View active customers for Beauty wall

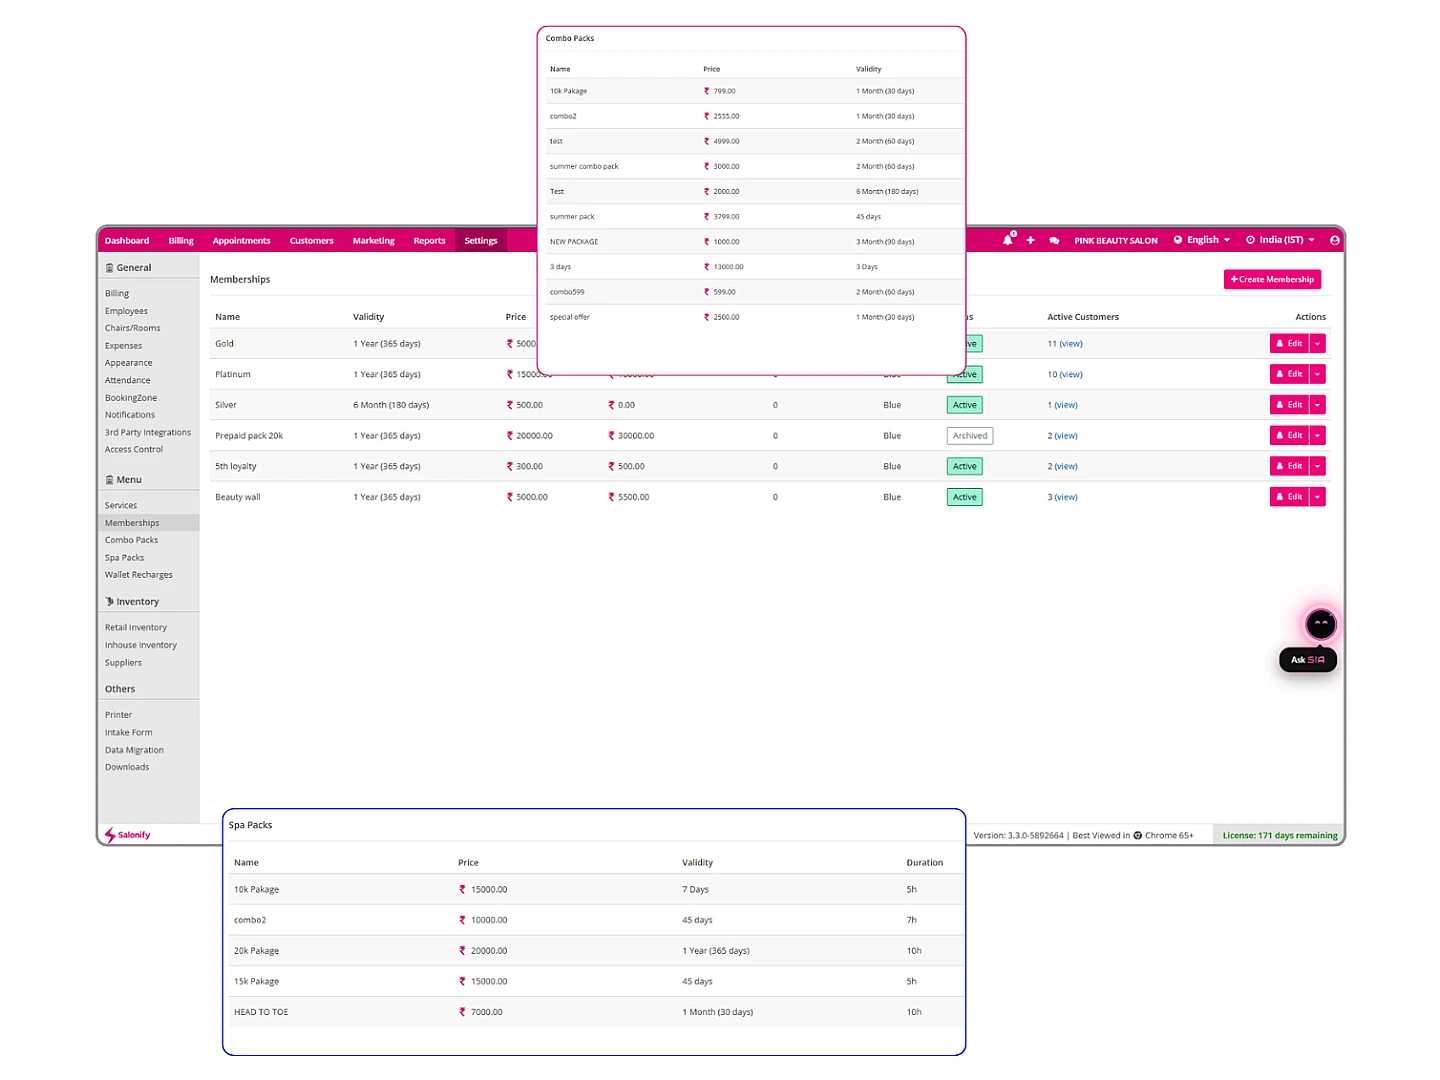point(1066,497)
